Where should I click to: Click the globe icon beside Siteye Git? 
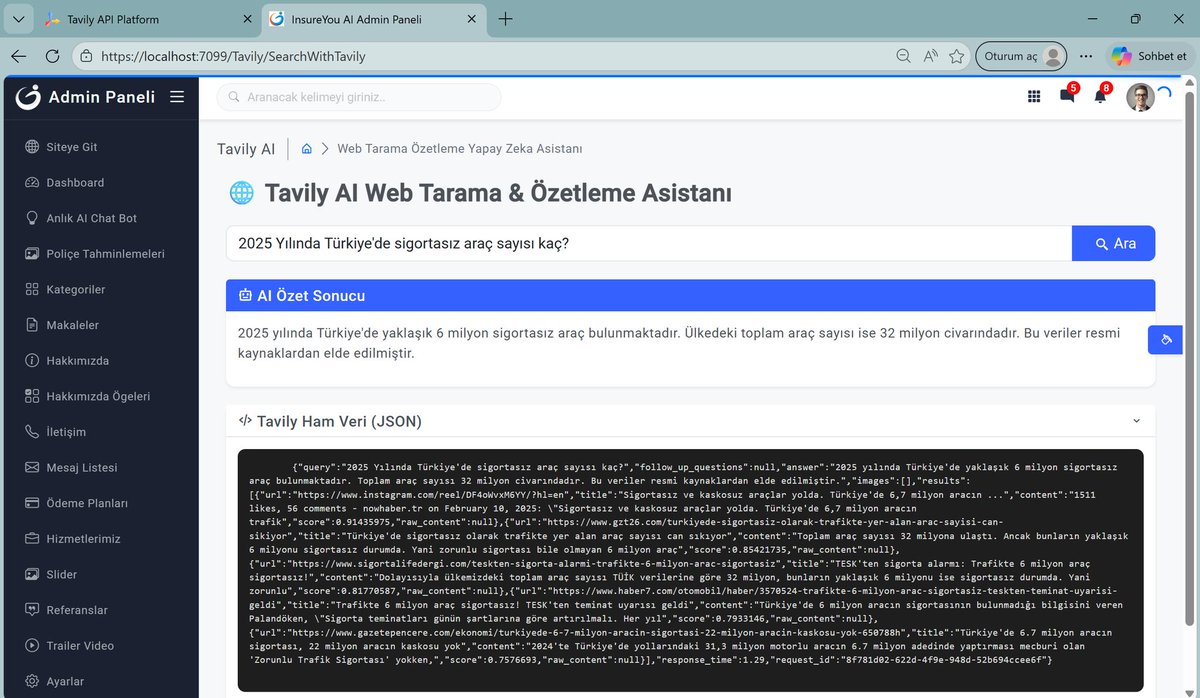point(32,147)
